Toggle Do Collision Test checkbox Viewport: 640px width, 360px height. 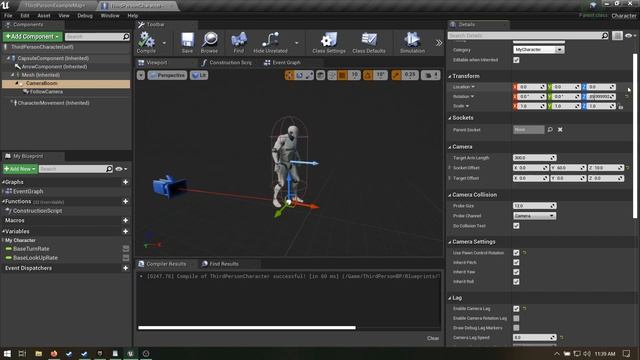516,226
